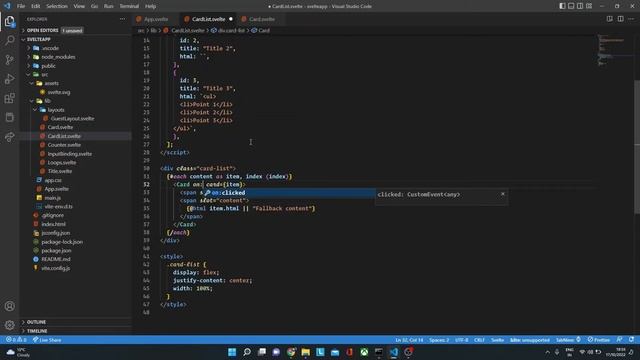
Task: Open Chrome from the taskbar
Action: (x=291, y=352)
